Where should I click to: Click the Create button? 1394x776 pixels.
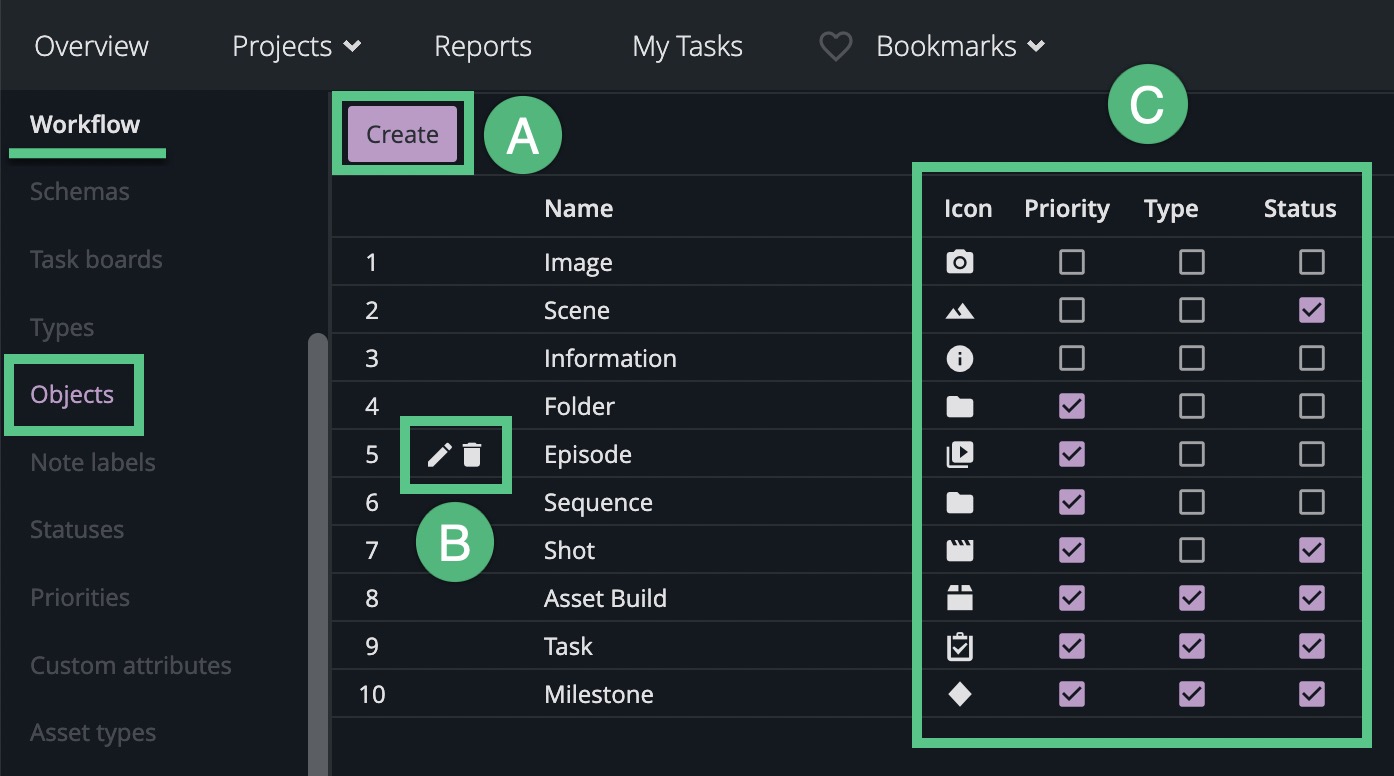click(401, 133)
